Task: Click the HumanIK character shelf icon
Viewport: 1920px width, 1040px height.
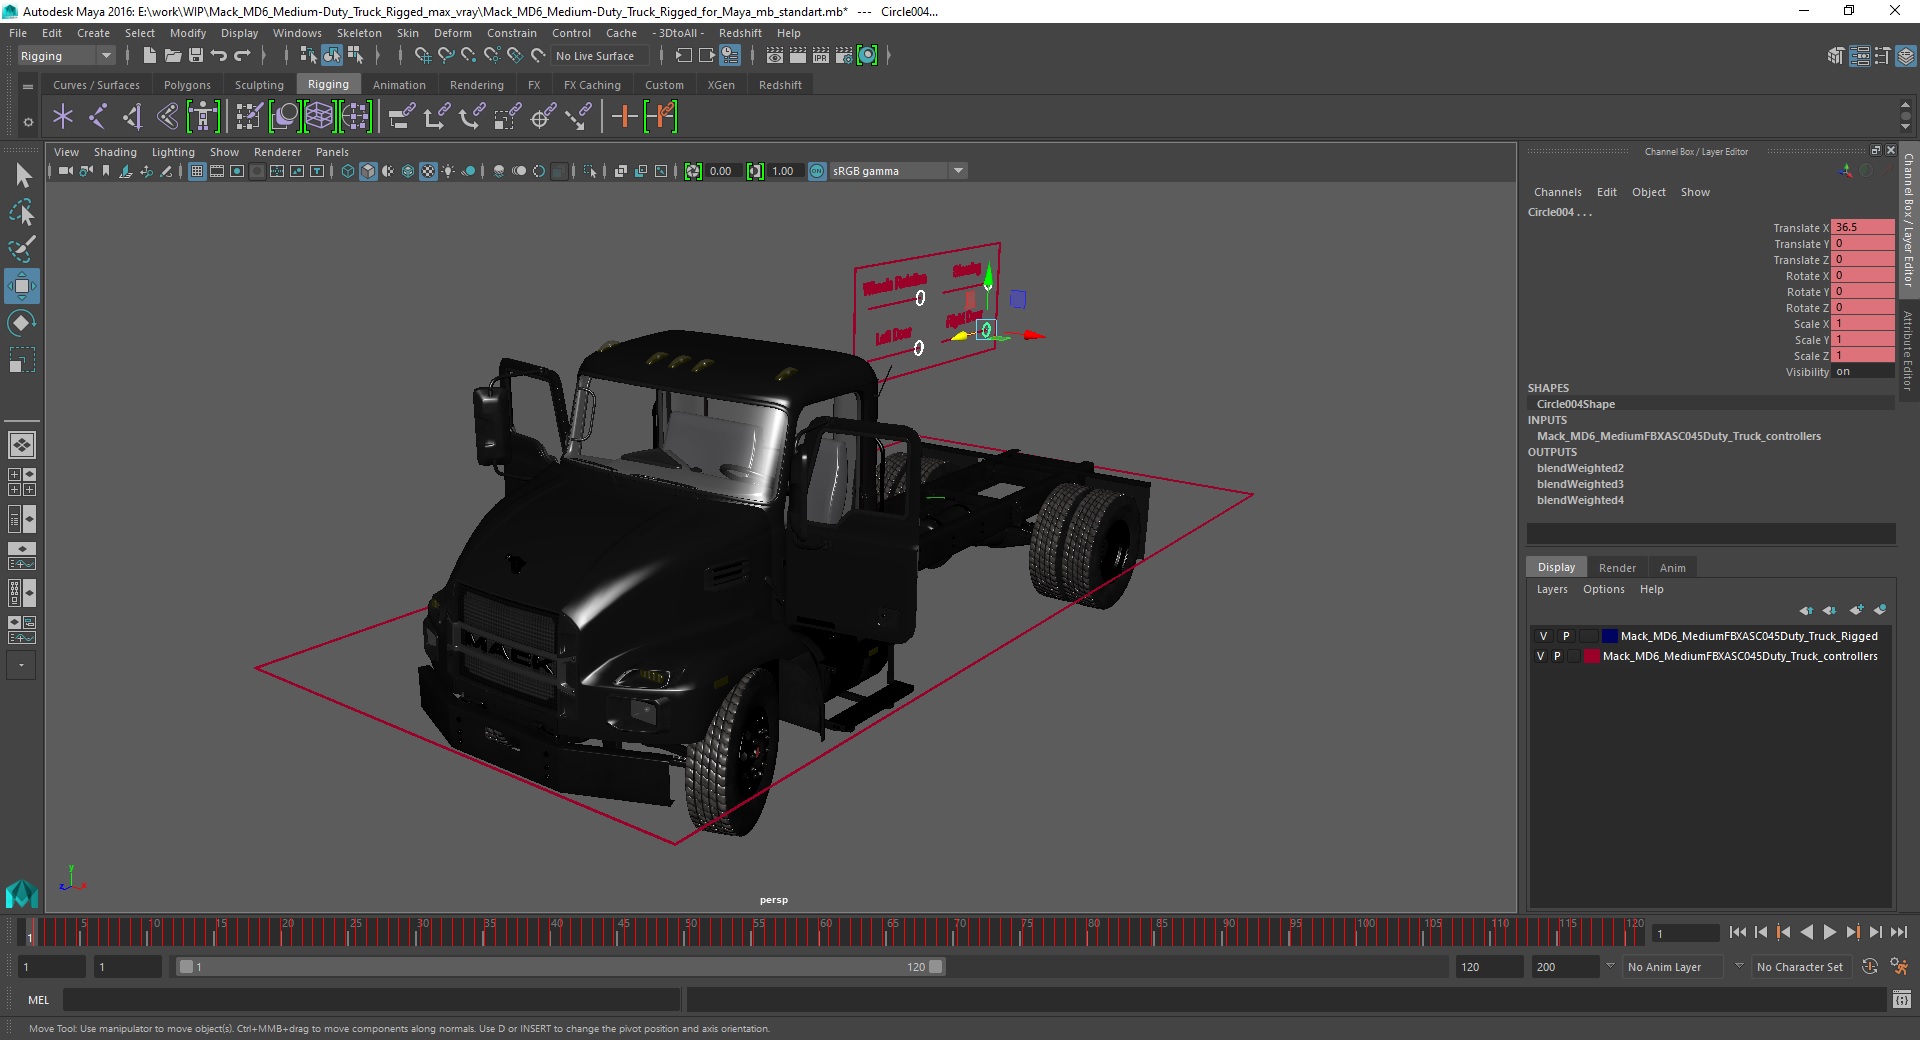Action: (x=203, y=117)
